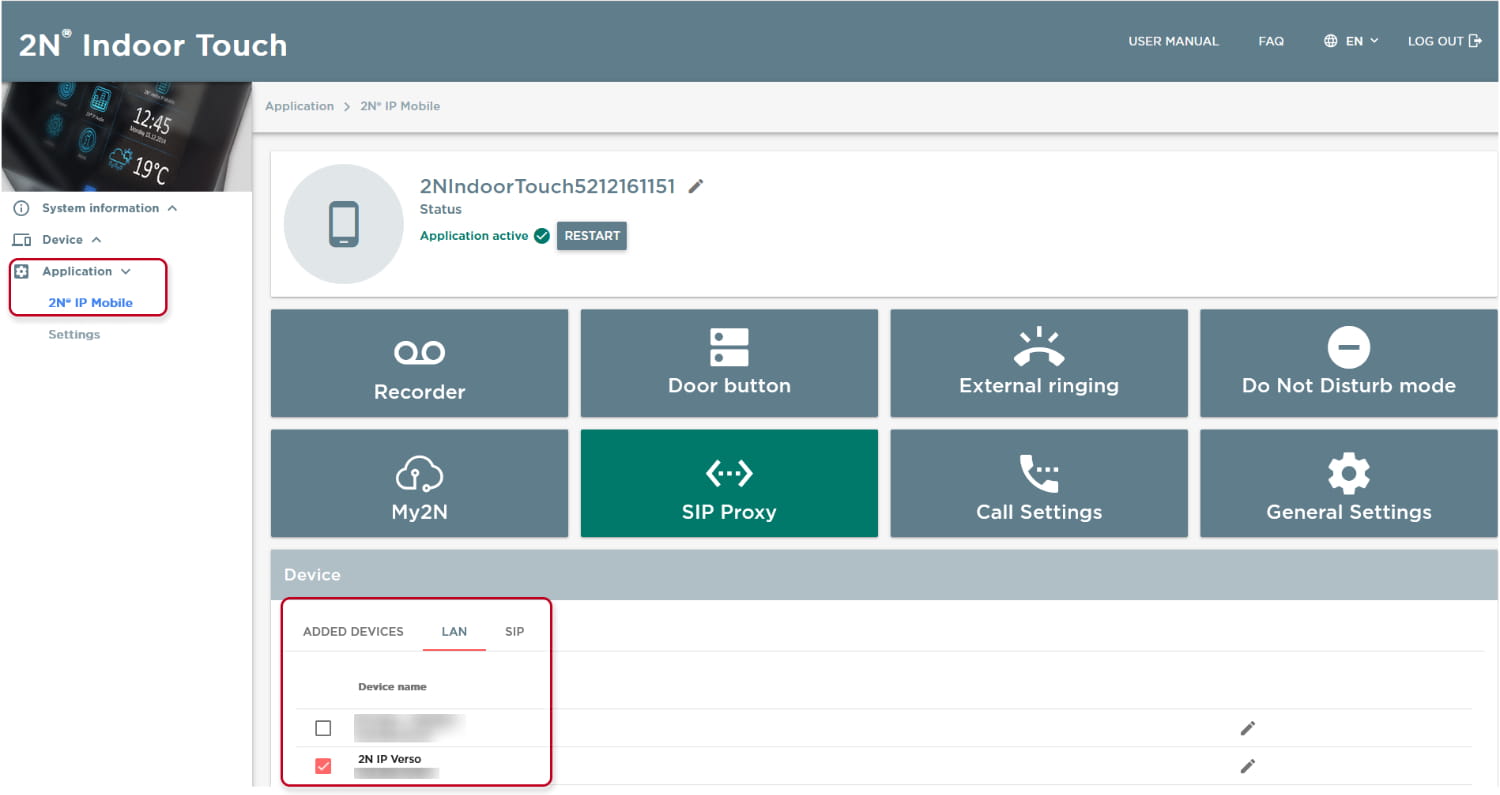This screenshot has width=1500, height=795.
Task: Open External ringing settings tile
Action: [x=1039, y=363]
